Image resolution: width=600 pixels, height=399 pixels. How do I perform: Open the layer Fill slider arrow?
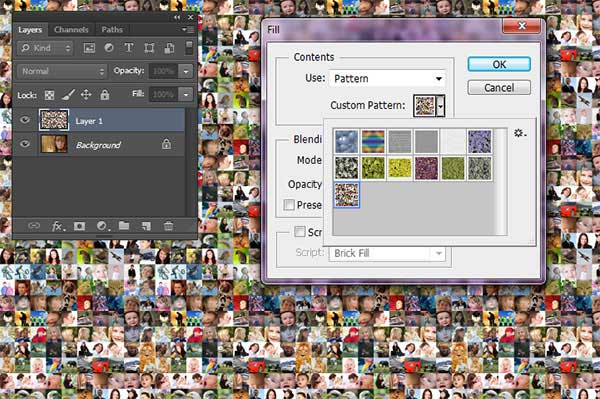coord(186,94)
